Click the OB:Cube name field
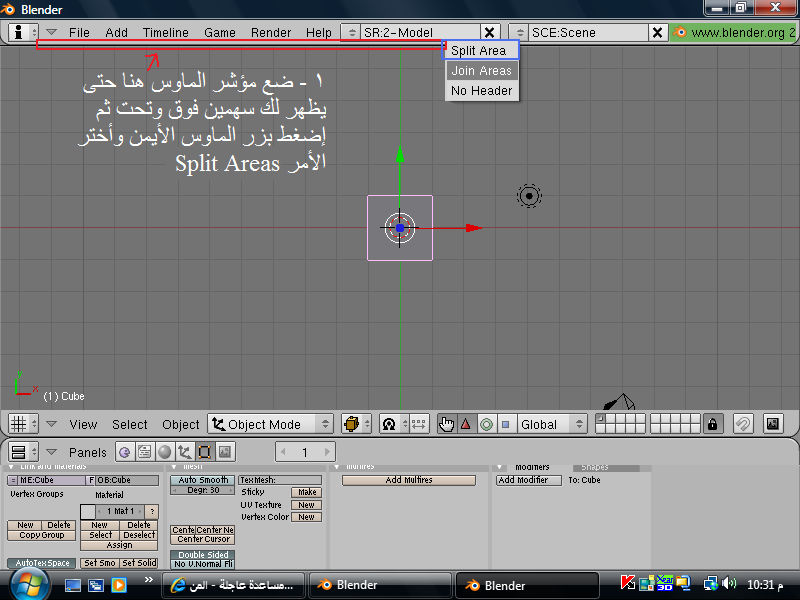The image size is (800, 600). [128, 480]
